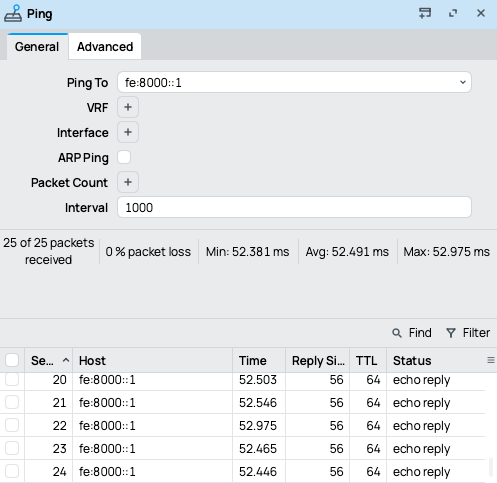Screen dimensions: 497x483
Task: Click time value 52.465 in the table
Action: tap(258, 449)
